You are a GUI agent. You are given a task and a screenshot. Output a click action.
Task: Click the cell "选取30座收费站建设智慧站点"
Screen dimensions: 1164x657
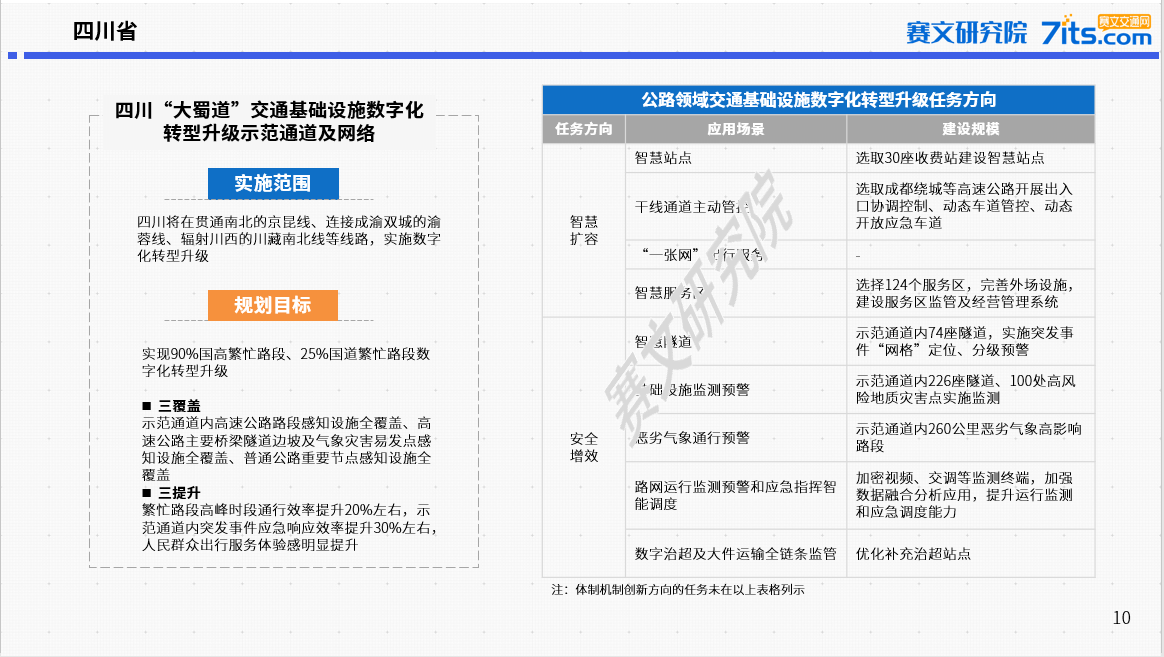click(x=970, y=158)
